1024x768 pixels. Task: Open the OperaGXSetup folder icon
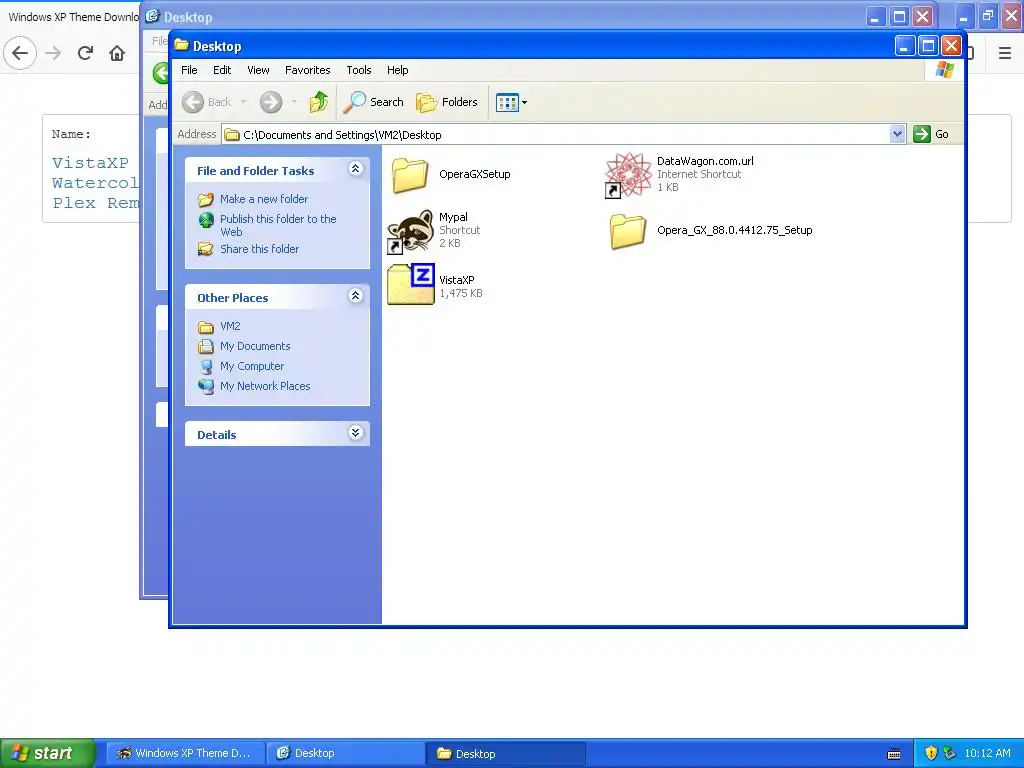click(410, 175)
